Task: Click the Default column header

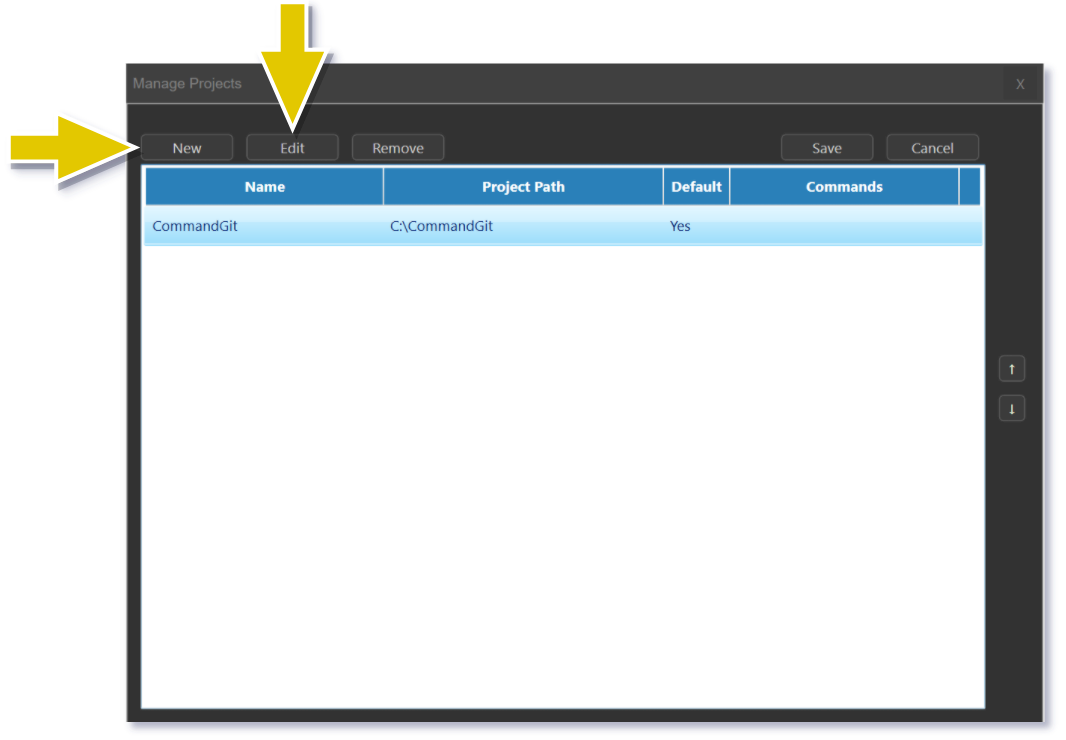Action: (696, 187)
